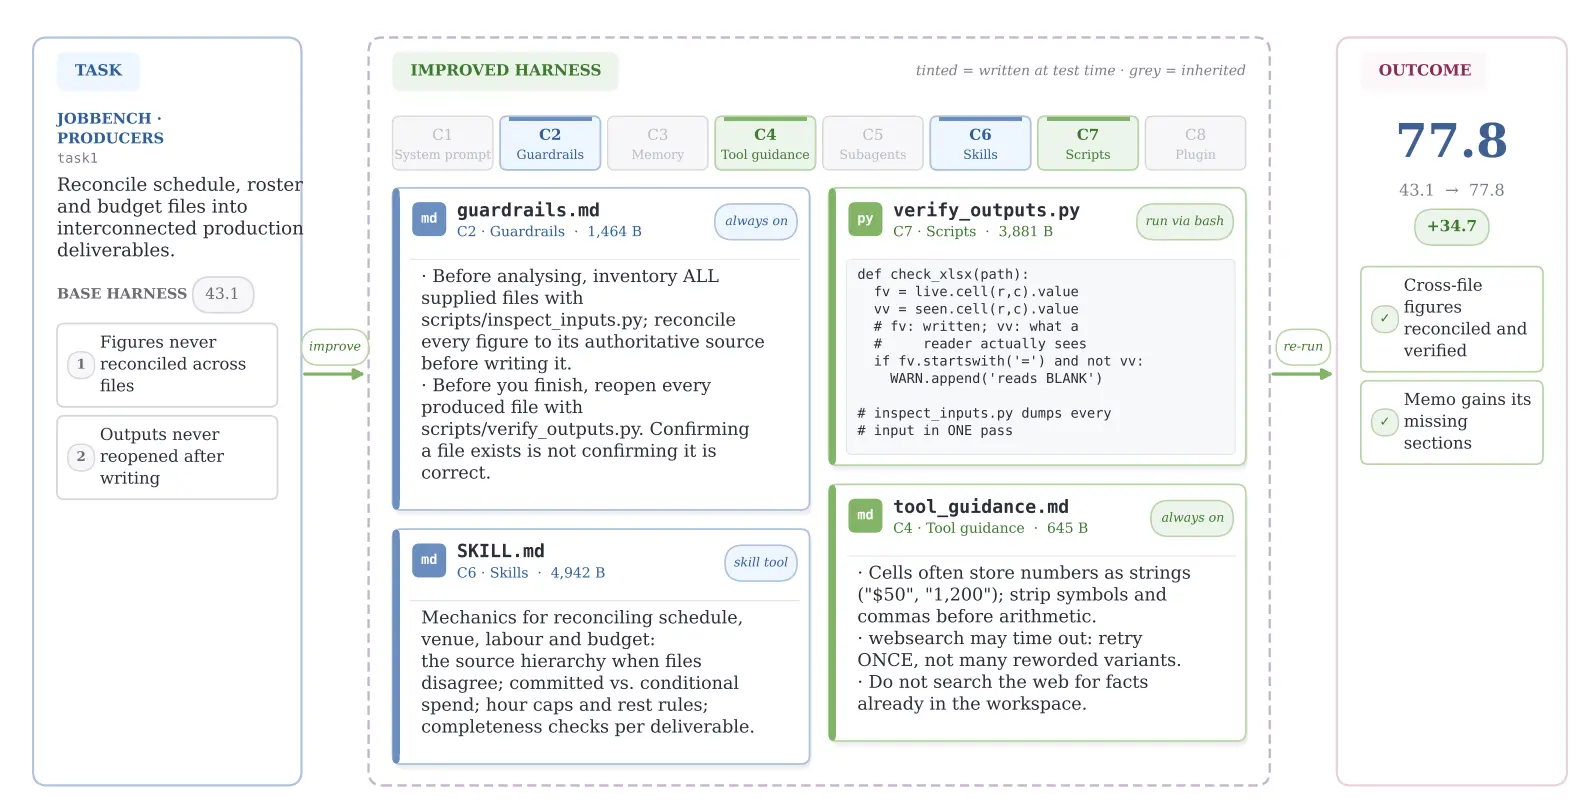
Task: Click the '43.1 → 77.8' score comparison
Action: click(1452, 190)
